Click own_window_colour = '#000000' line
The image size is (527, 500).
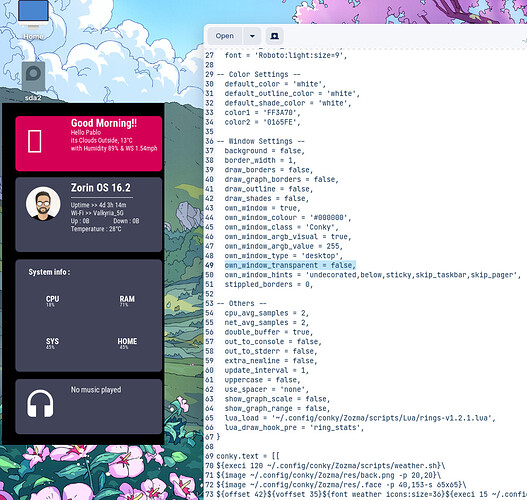pos(288,218)
